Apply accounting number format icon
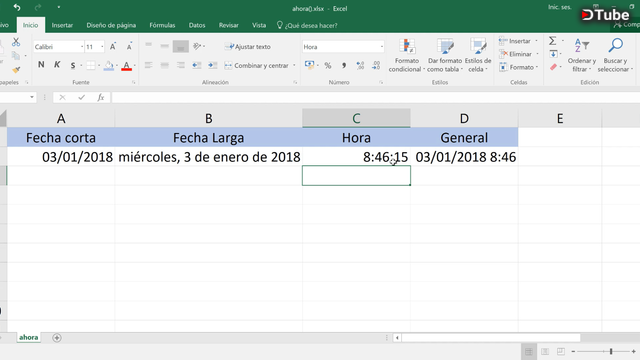640x360 pixels. [309, 65]
